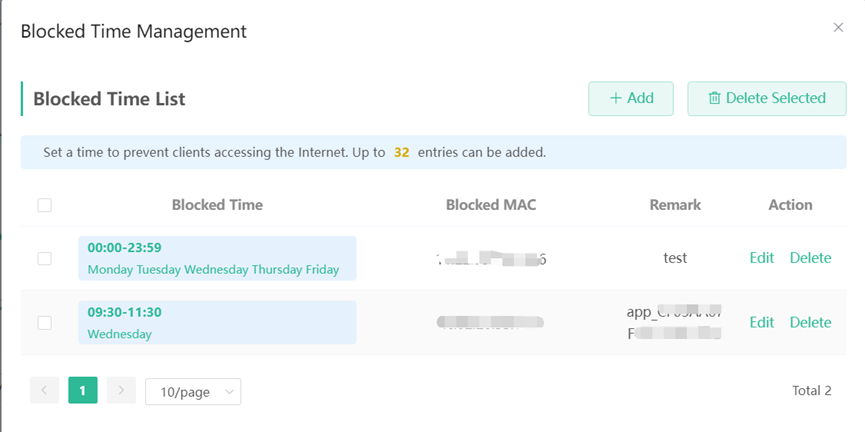Click the test remark cell
The height and width of the screenshot is (432, 865).
point(675,258)
